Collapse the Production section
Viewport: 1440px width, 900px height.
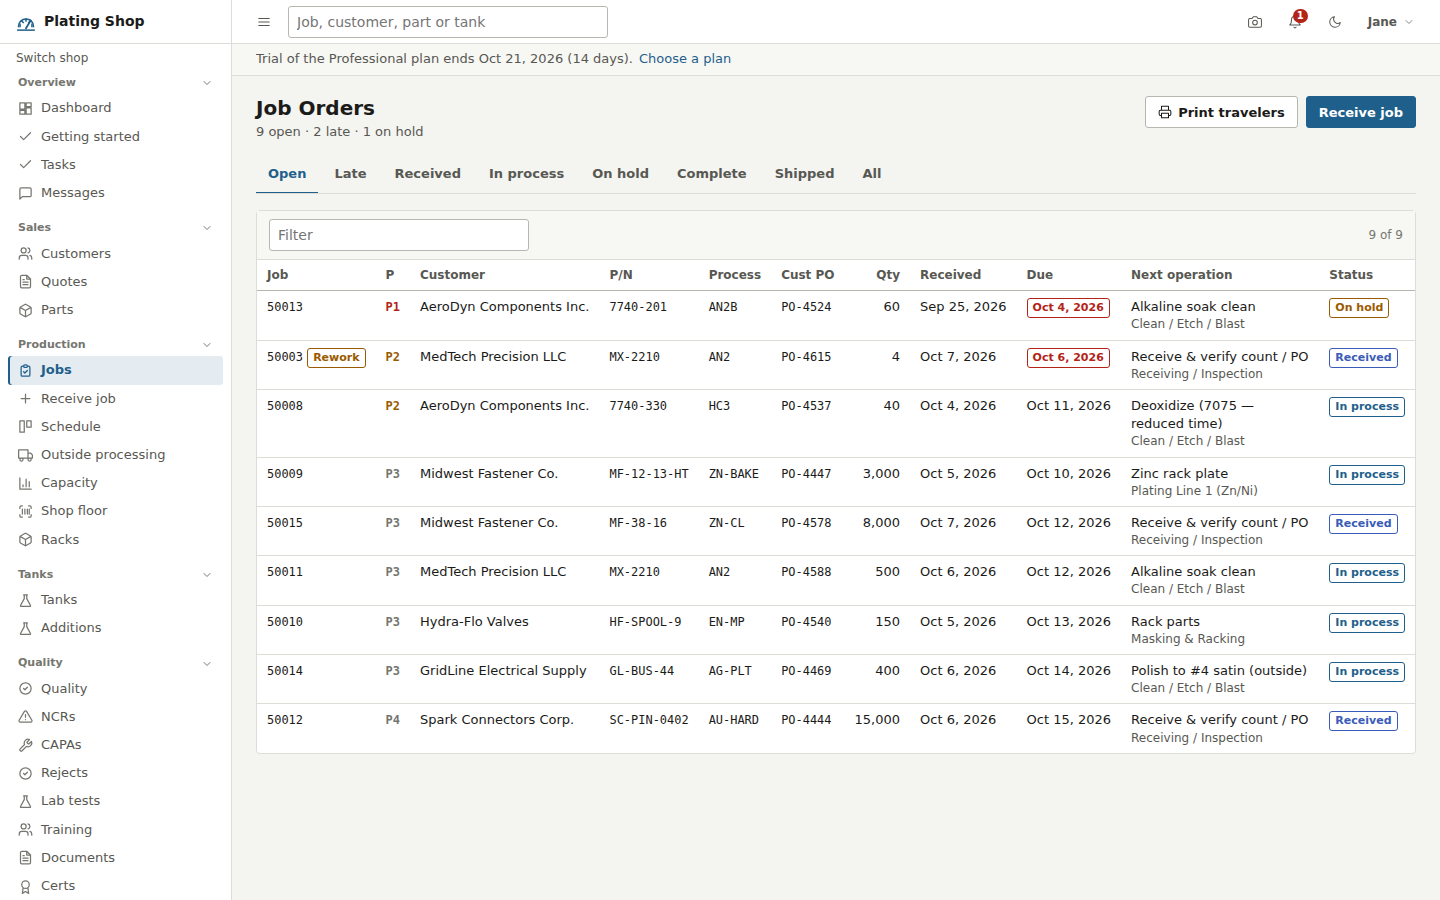[115, 344]
